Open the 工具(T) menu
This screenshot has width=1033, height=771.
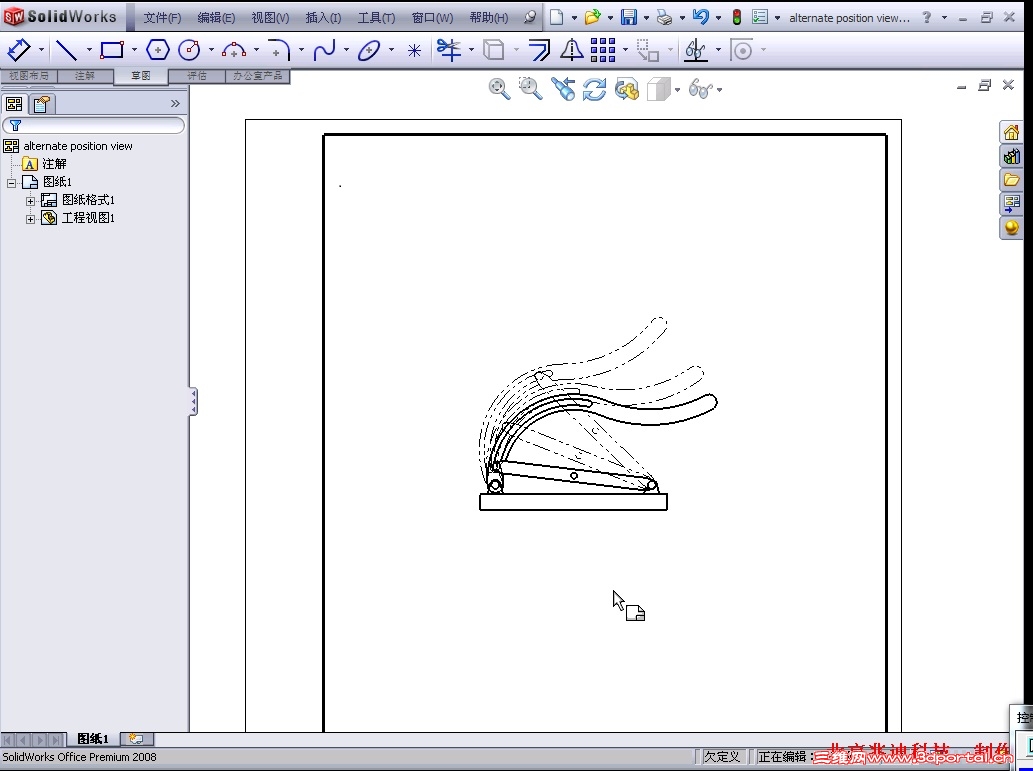376,18
